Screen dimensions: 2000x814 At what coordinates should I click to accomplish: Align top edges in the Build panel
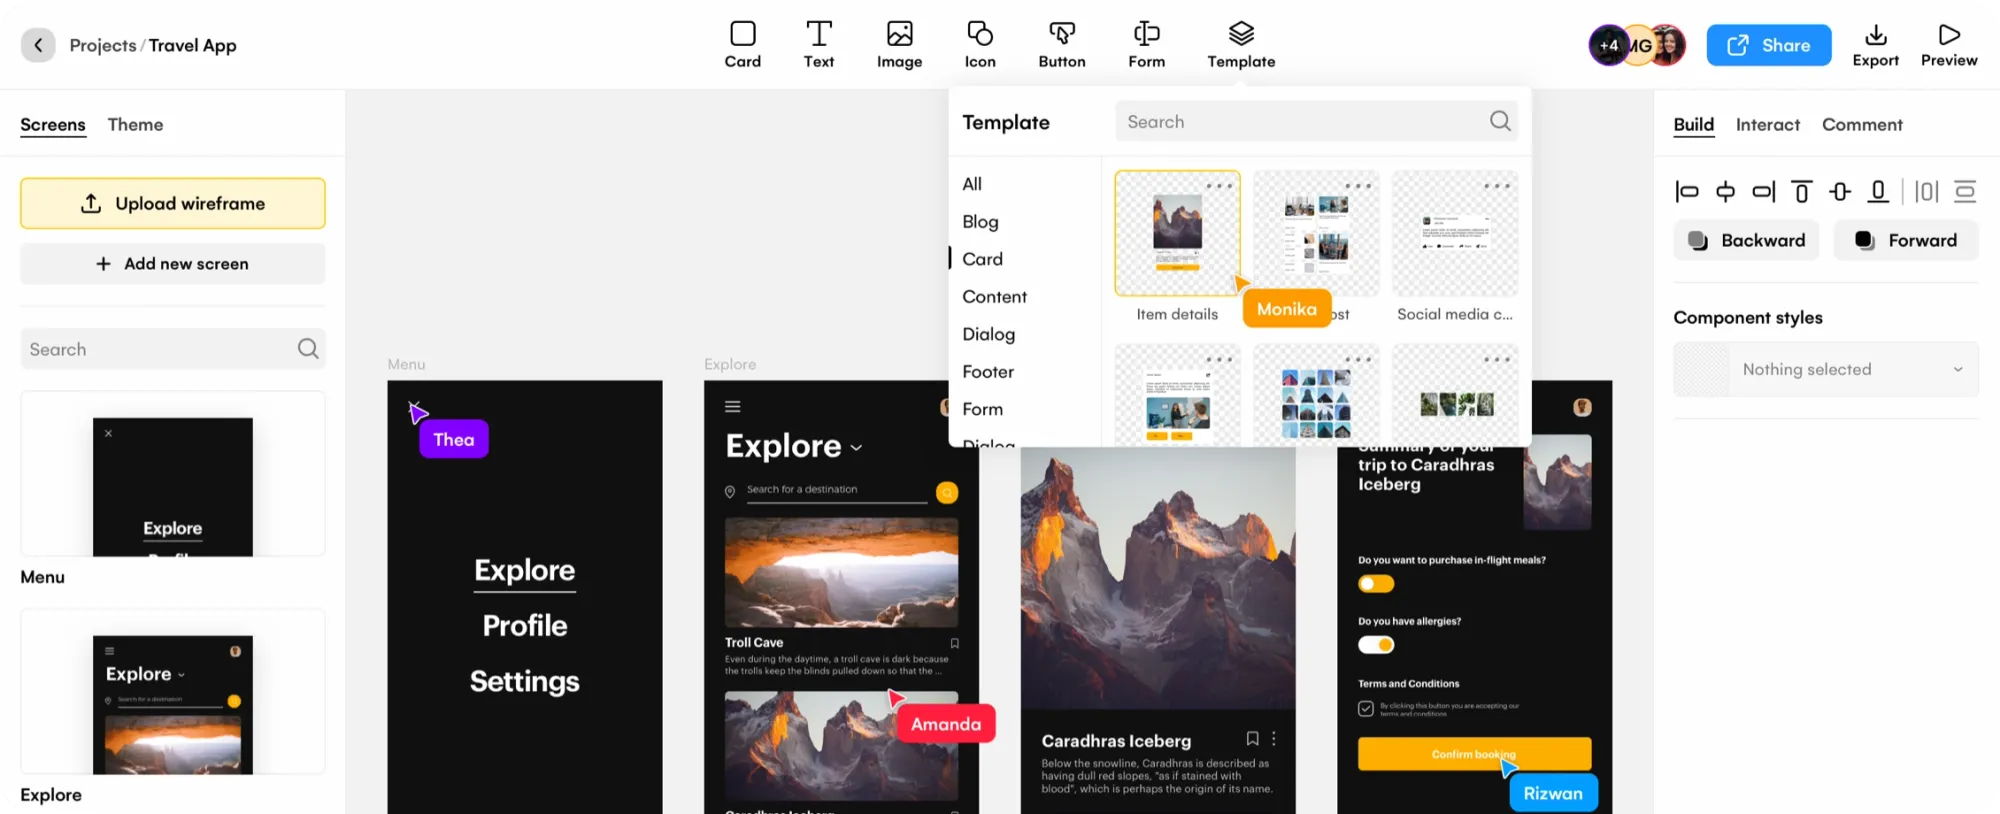[1802, 191]
